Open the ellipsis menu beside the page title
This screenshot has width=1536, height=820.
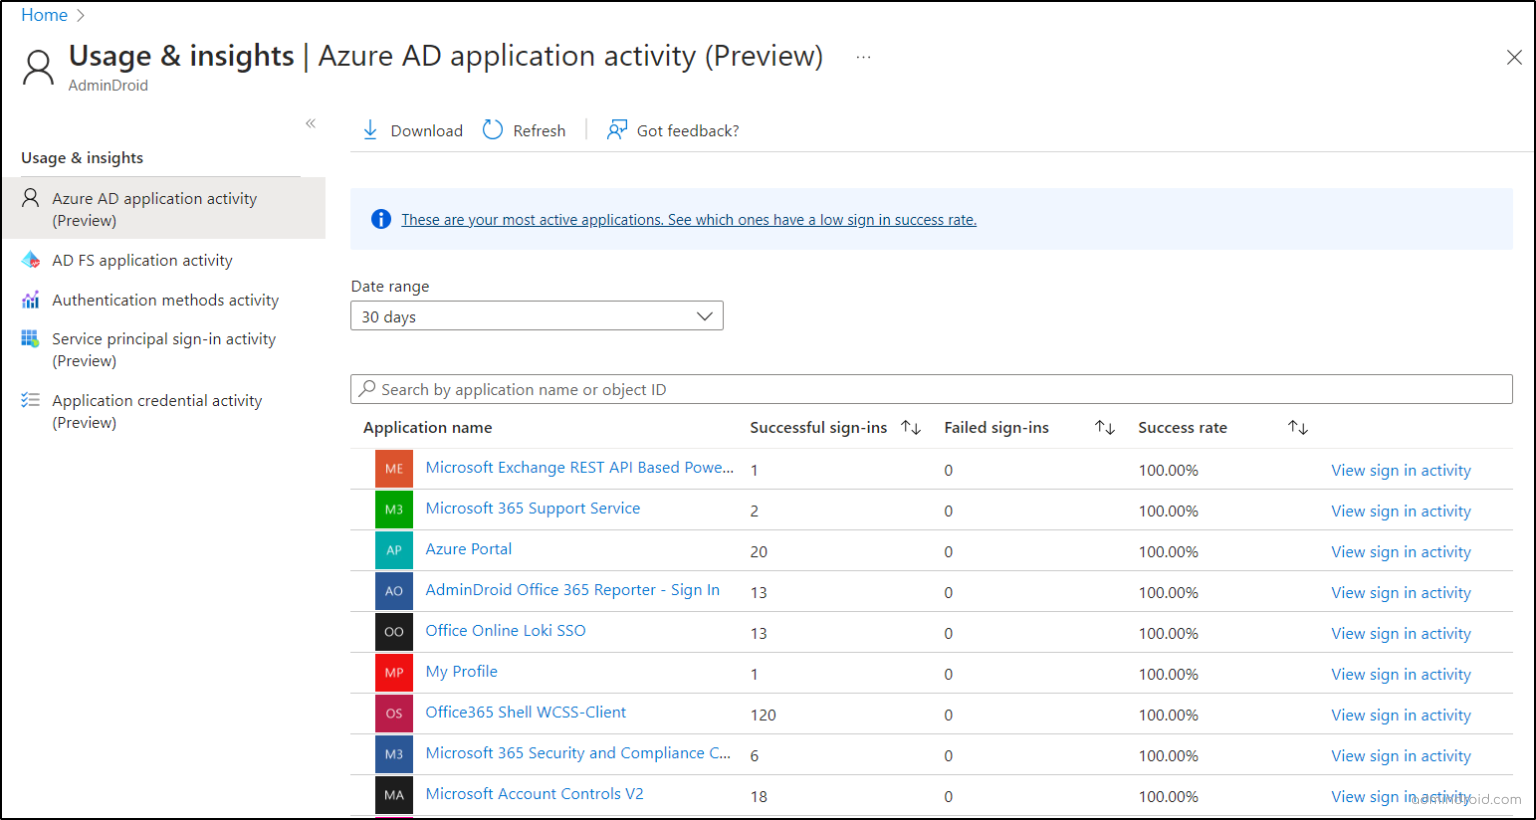862,57
